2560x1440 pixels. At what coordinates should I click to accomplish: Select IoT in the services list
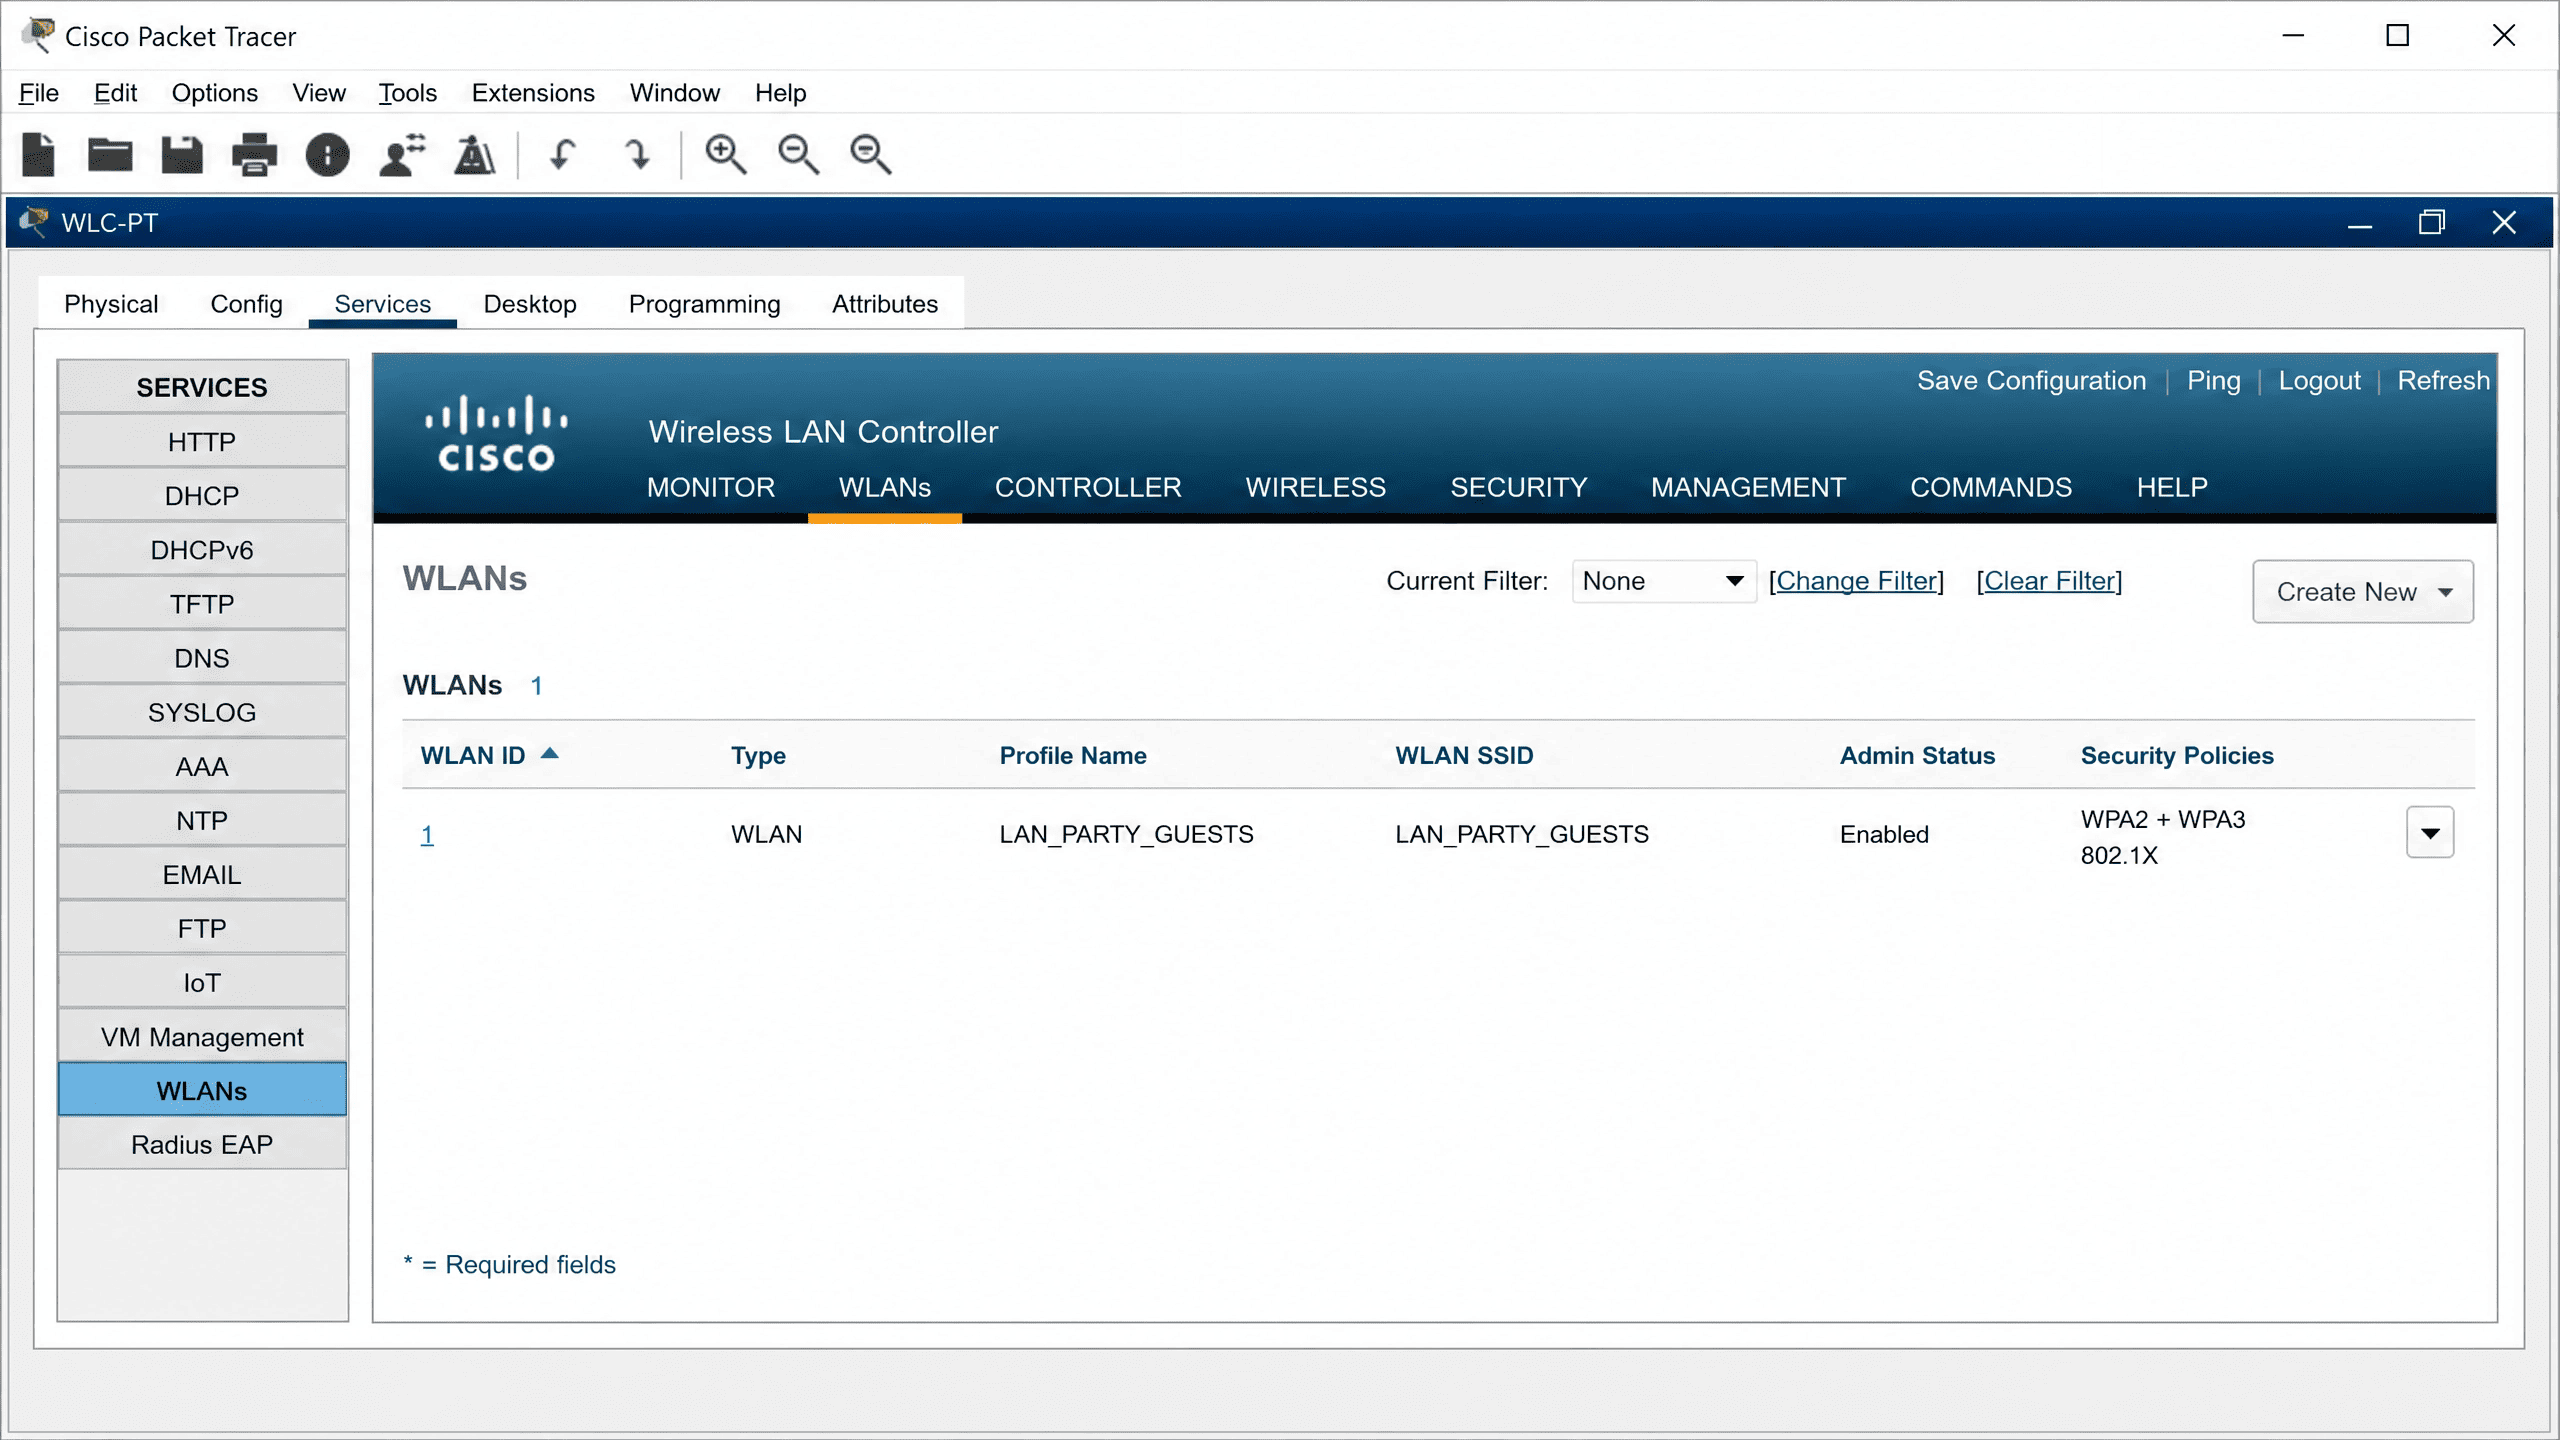point(202,983)
